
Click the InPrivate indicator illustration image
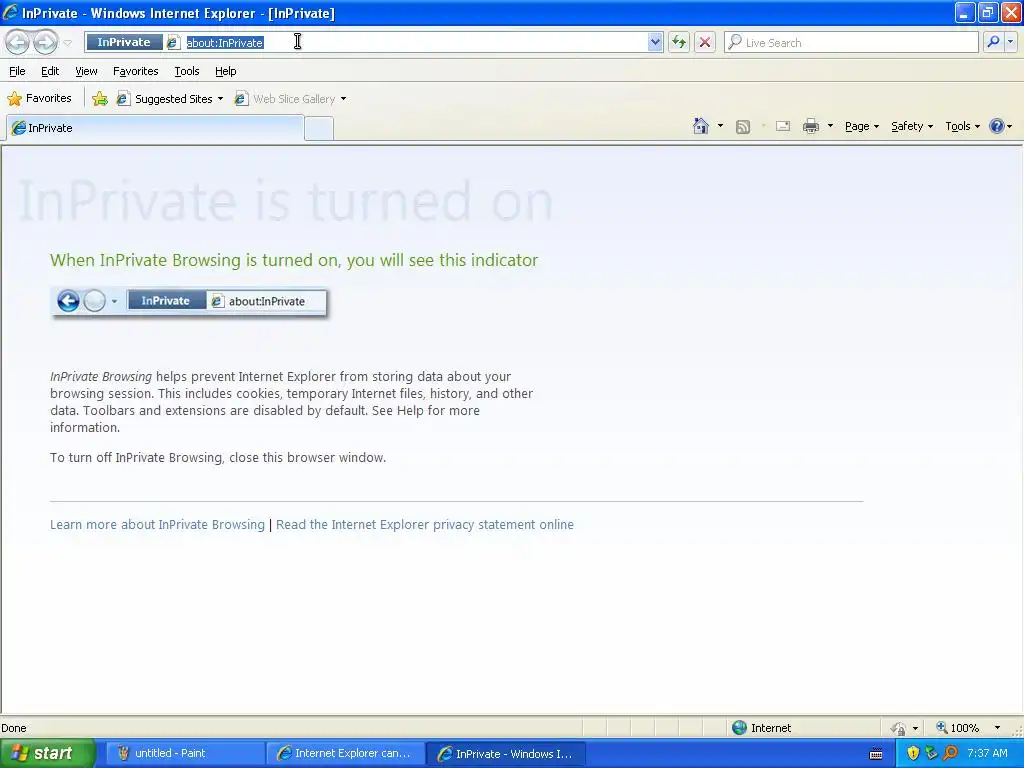click(x=189, y=302)
